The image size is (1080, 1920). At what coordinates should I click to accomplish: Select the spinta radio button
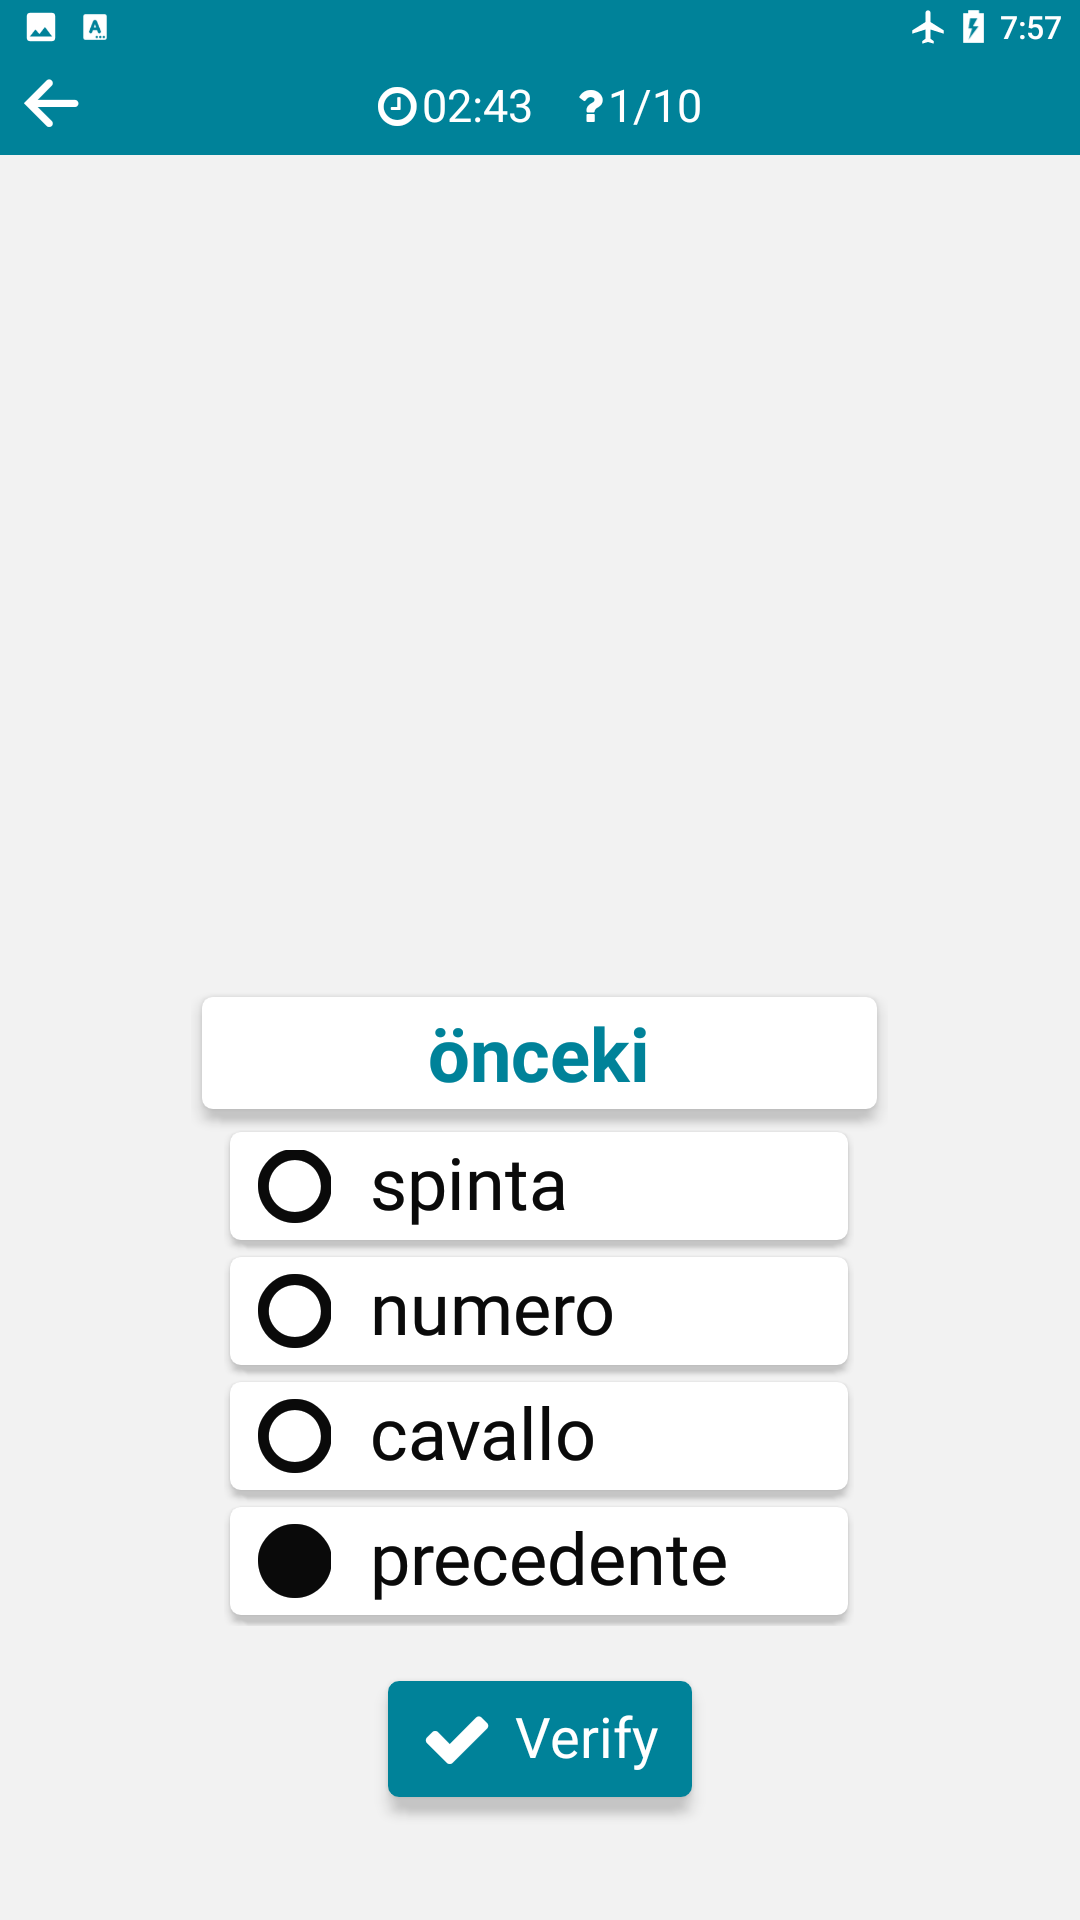(295, 1187)
